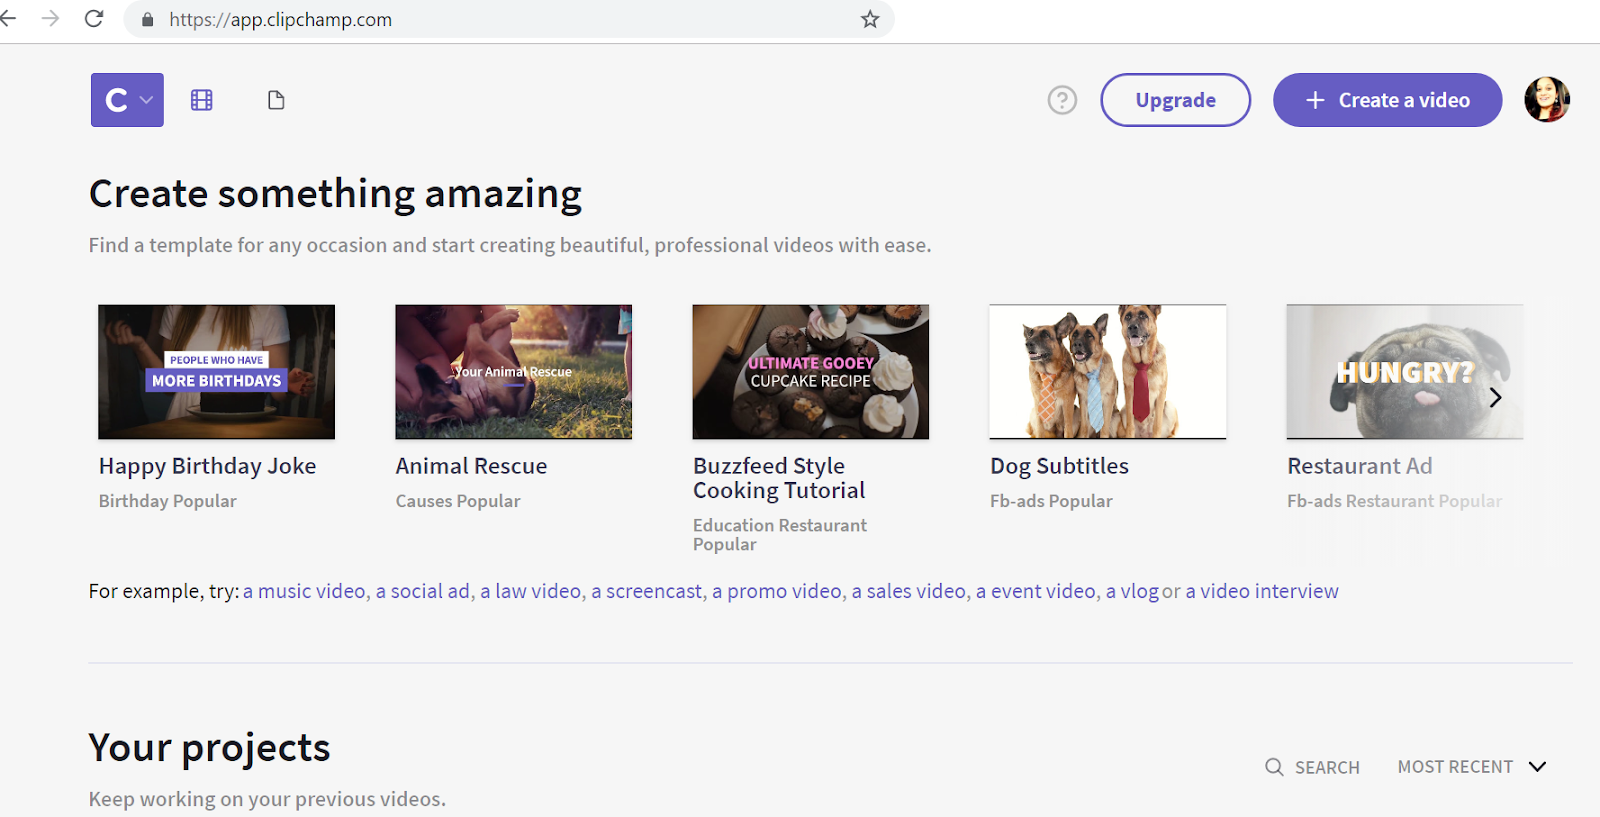This screenshot has height=817, width=1600.
Task: Open the Clipchamp C logo menu
Action: click(x=127, y=100)
